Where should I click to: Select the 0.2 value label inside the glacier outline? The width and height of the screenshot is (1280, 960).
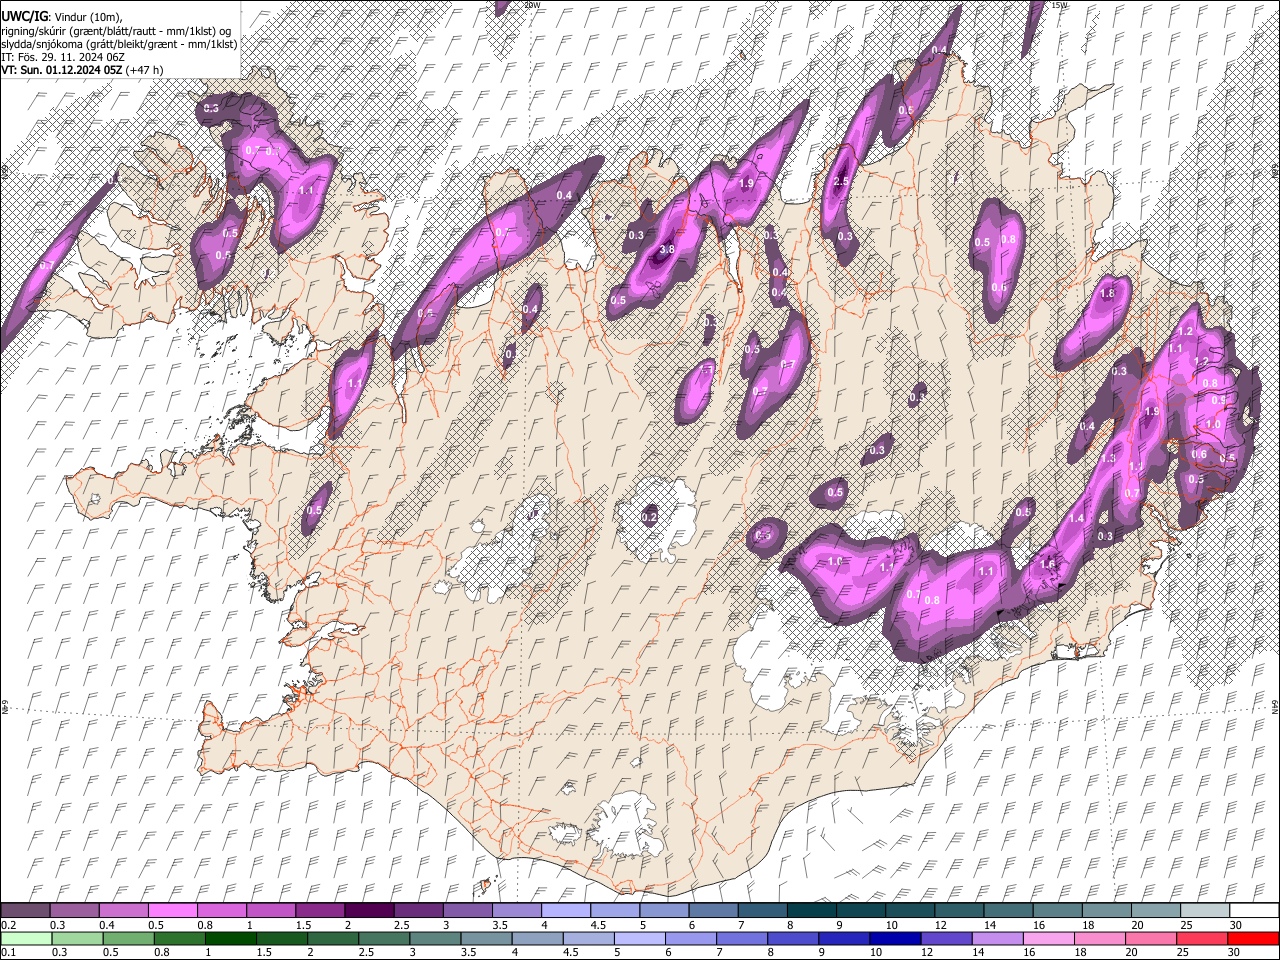tap(649, 517)
